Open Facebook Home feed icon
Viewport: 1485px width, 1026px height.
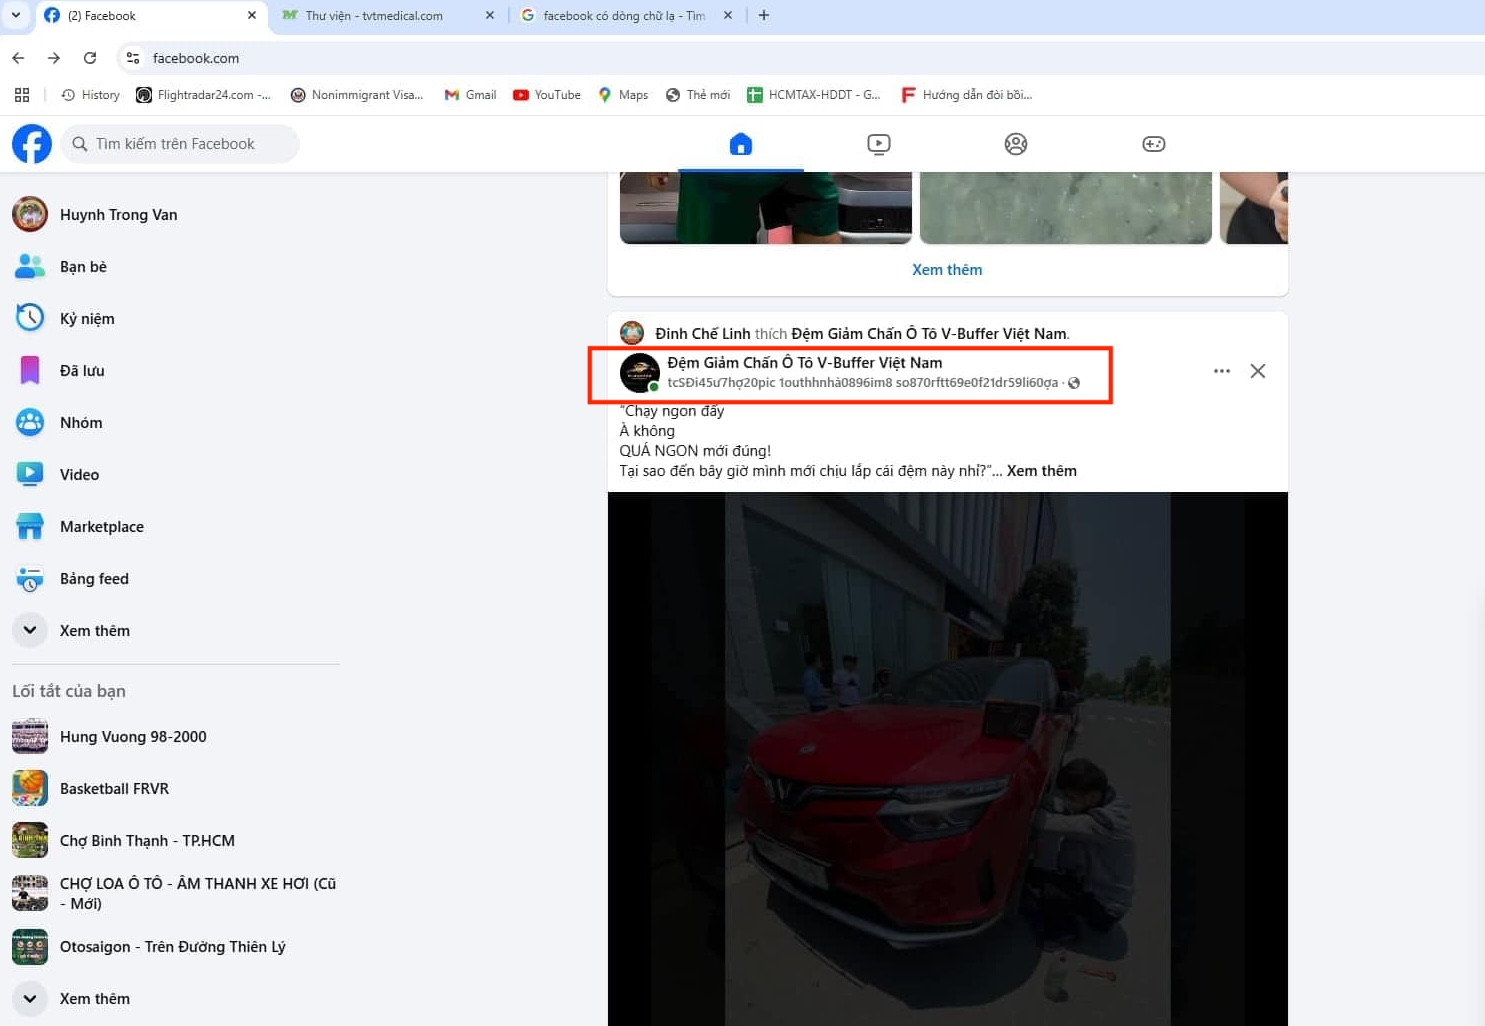740,144
